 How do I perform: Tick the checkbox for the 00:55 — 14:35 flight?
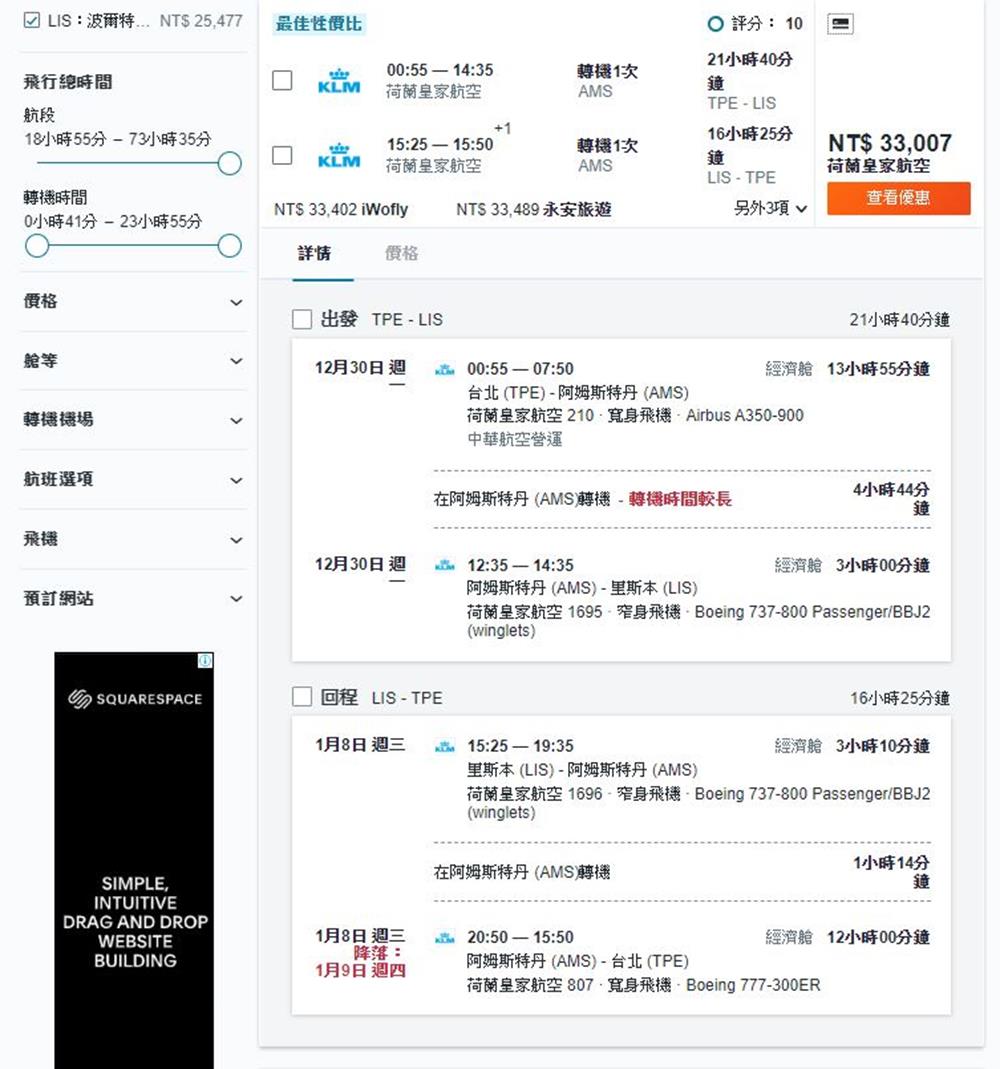tap(283, 80)
